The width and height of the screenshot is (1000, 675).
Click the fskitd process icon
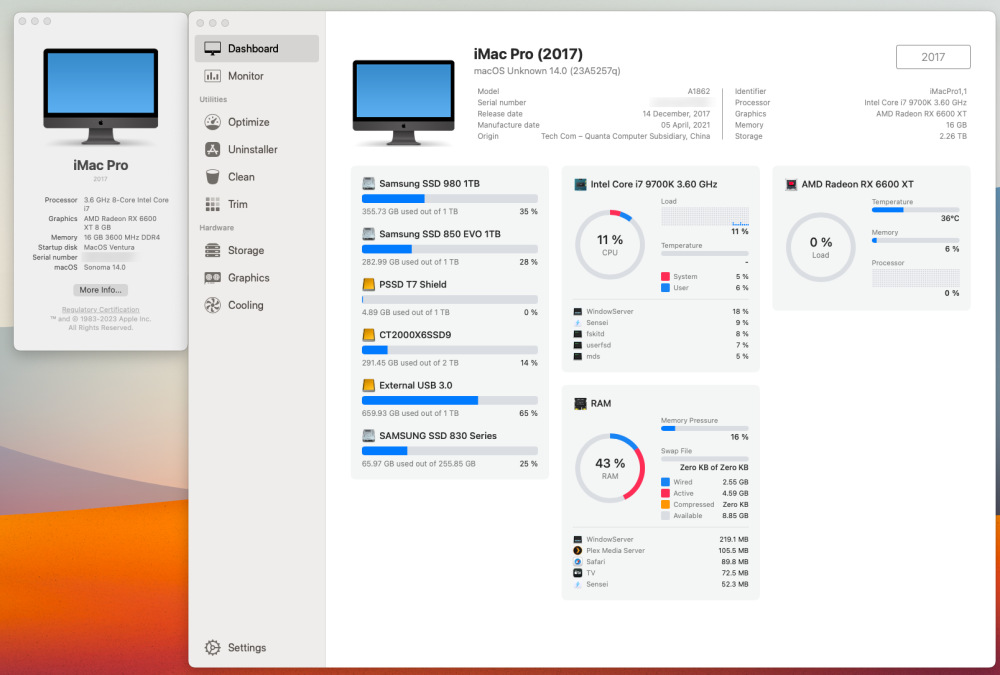tap(578, 334)
